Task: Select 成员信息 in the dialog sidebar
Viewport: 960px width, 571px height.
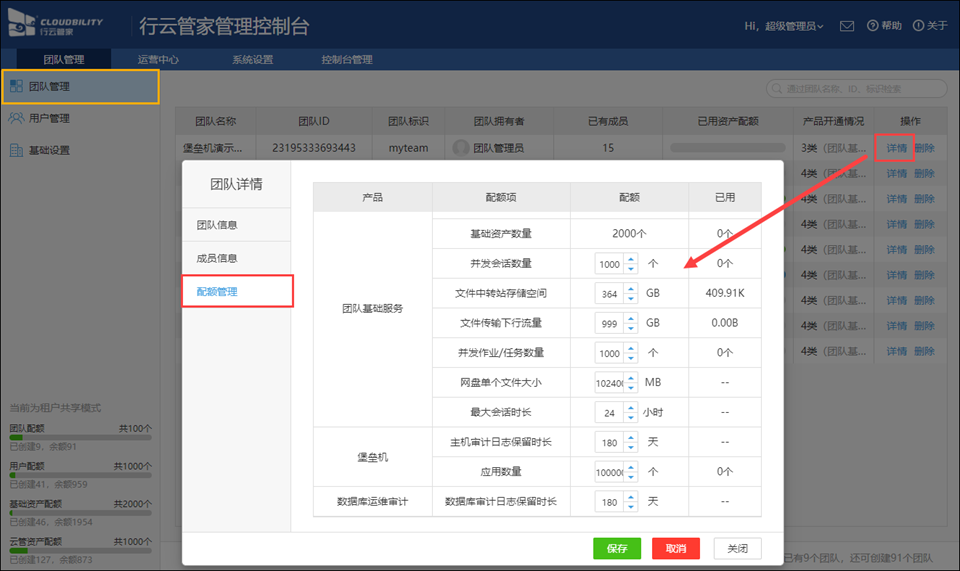Action: (x=217, y=258)
